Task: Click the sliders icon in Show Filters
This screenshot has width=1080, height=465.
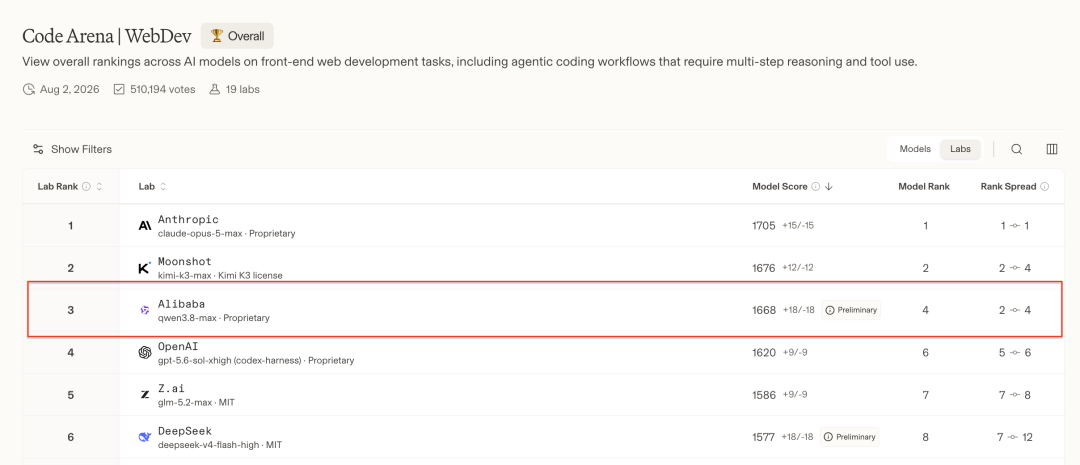Action: (38, 149)
